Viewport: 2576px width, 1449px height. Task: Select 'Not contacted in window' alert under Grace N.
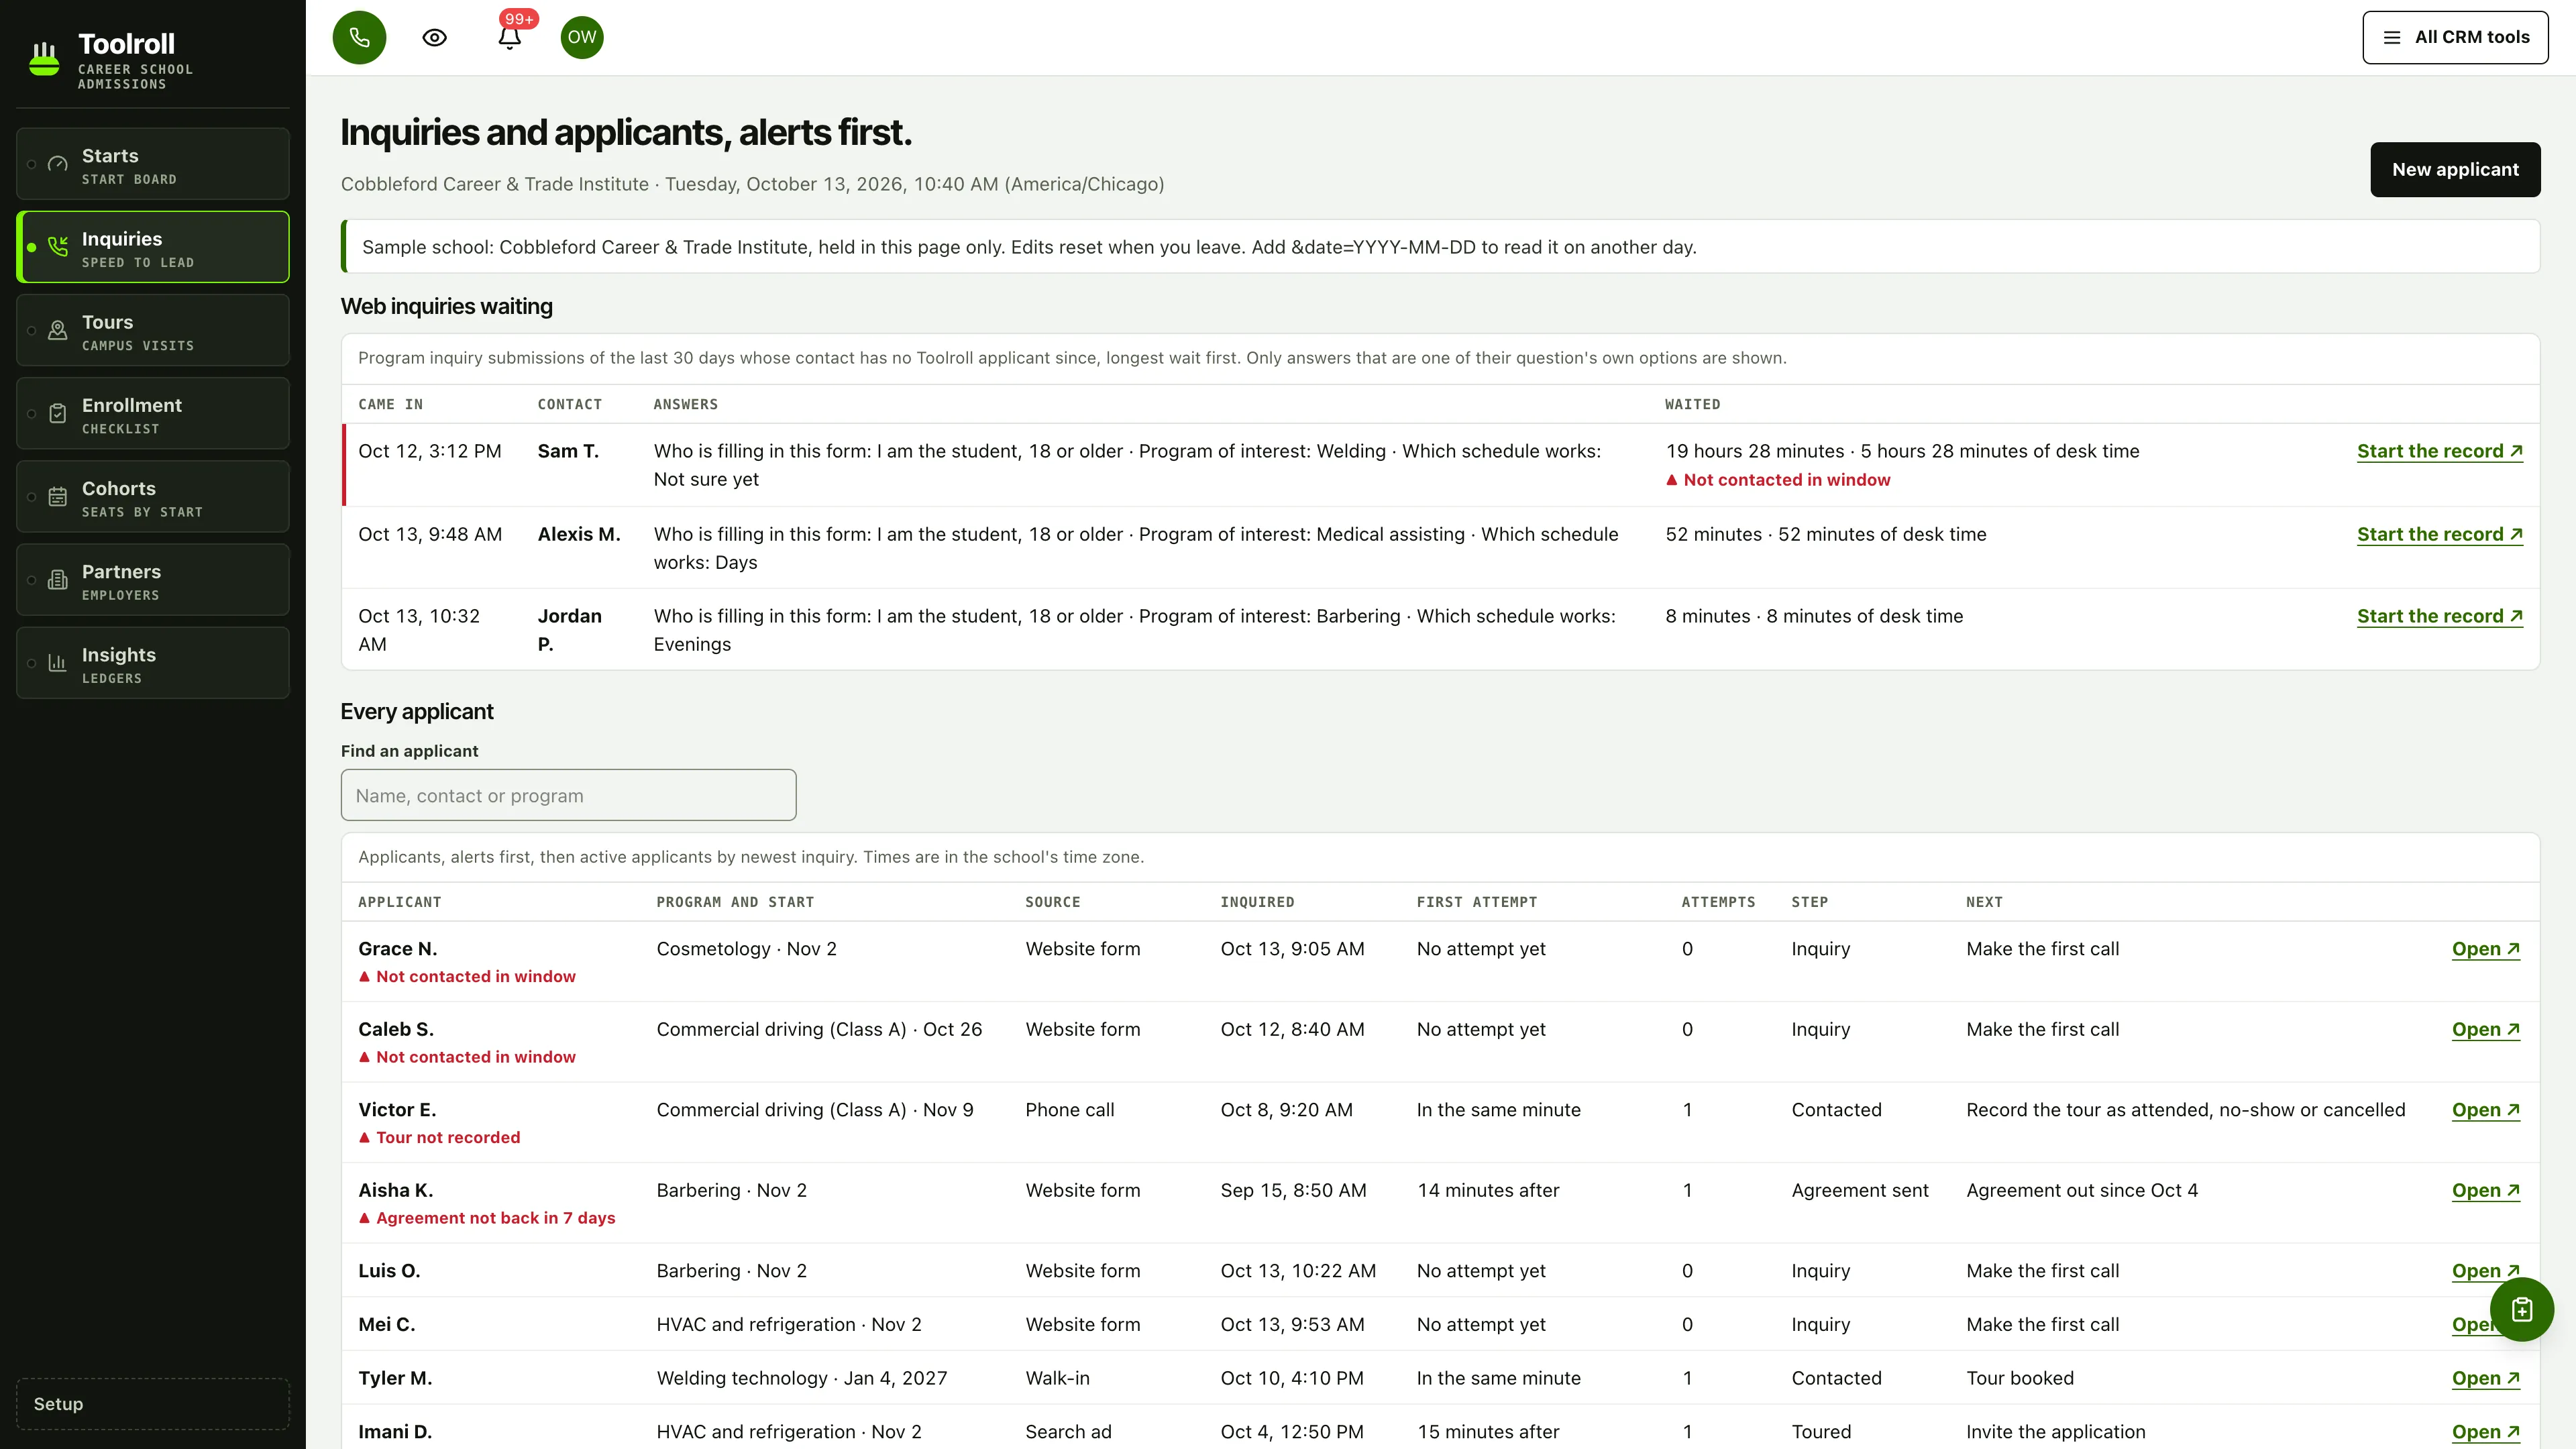tap(467, 977)
